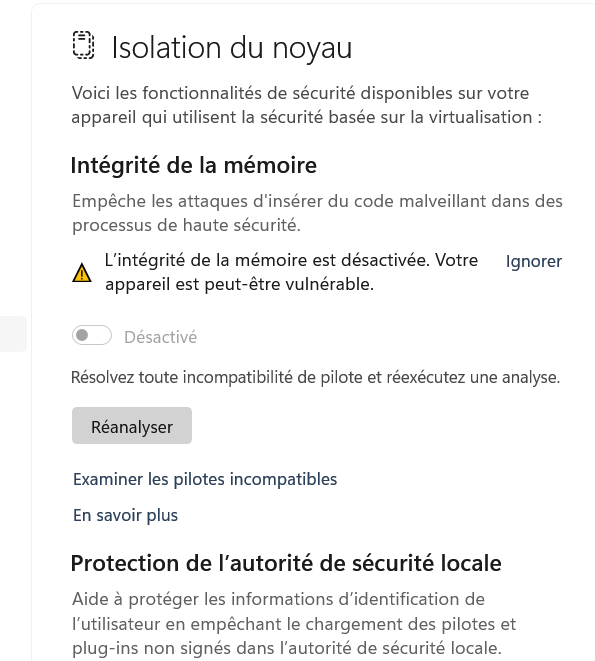The image size is (595, 661).
Task: Open Examiner les pilotes incompatibles link
Action: tap(205, 479)
